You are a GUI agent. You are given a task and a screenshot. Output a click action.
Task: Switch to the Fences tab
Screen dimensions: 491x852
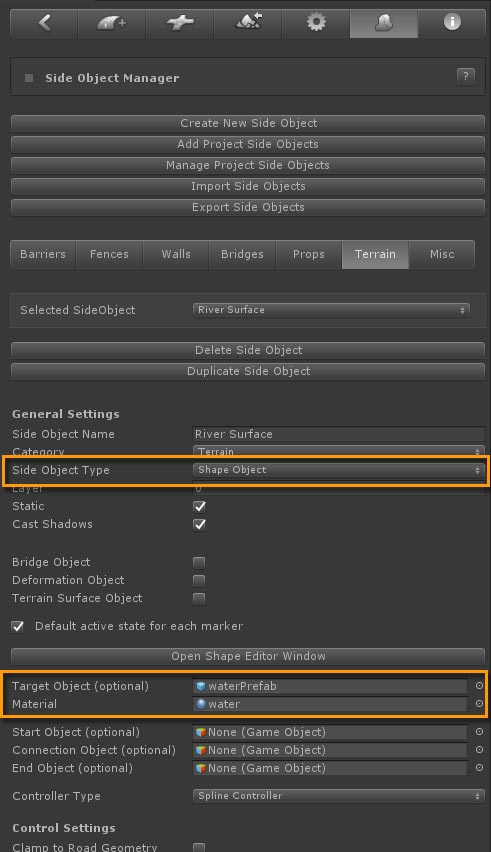[x=109, y=254]
